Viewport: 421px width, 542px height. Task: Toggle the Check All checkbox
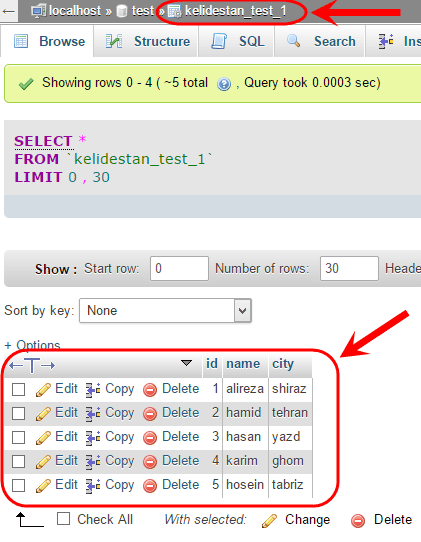(64, 519)
